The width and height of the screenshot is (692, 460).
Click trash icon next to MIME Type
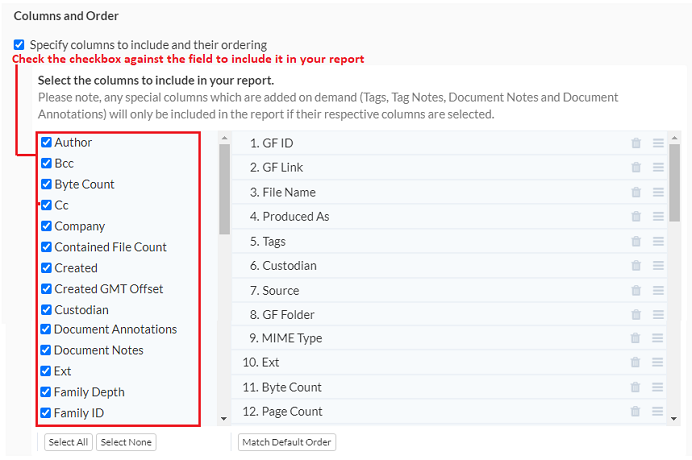(636, 338)
